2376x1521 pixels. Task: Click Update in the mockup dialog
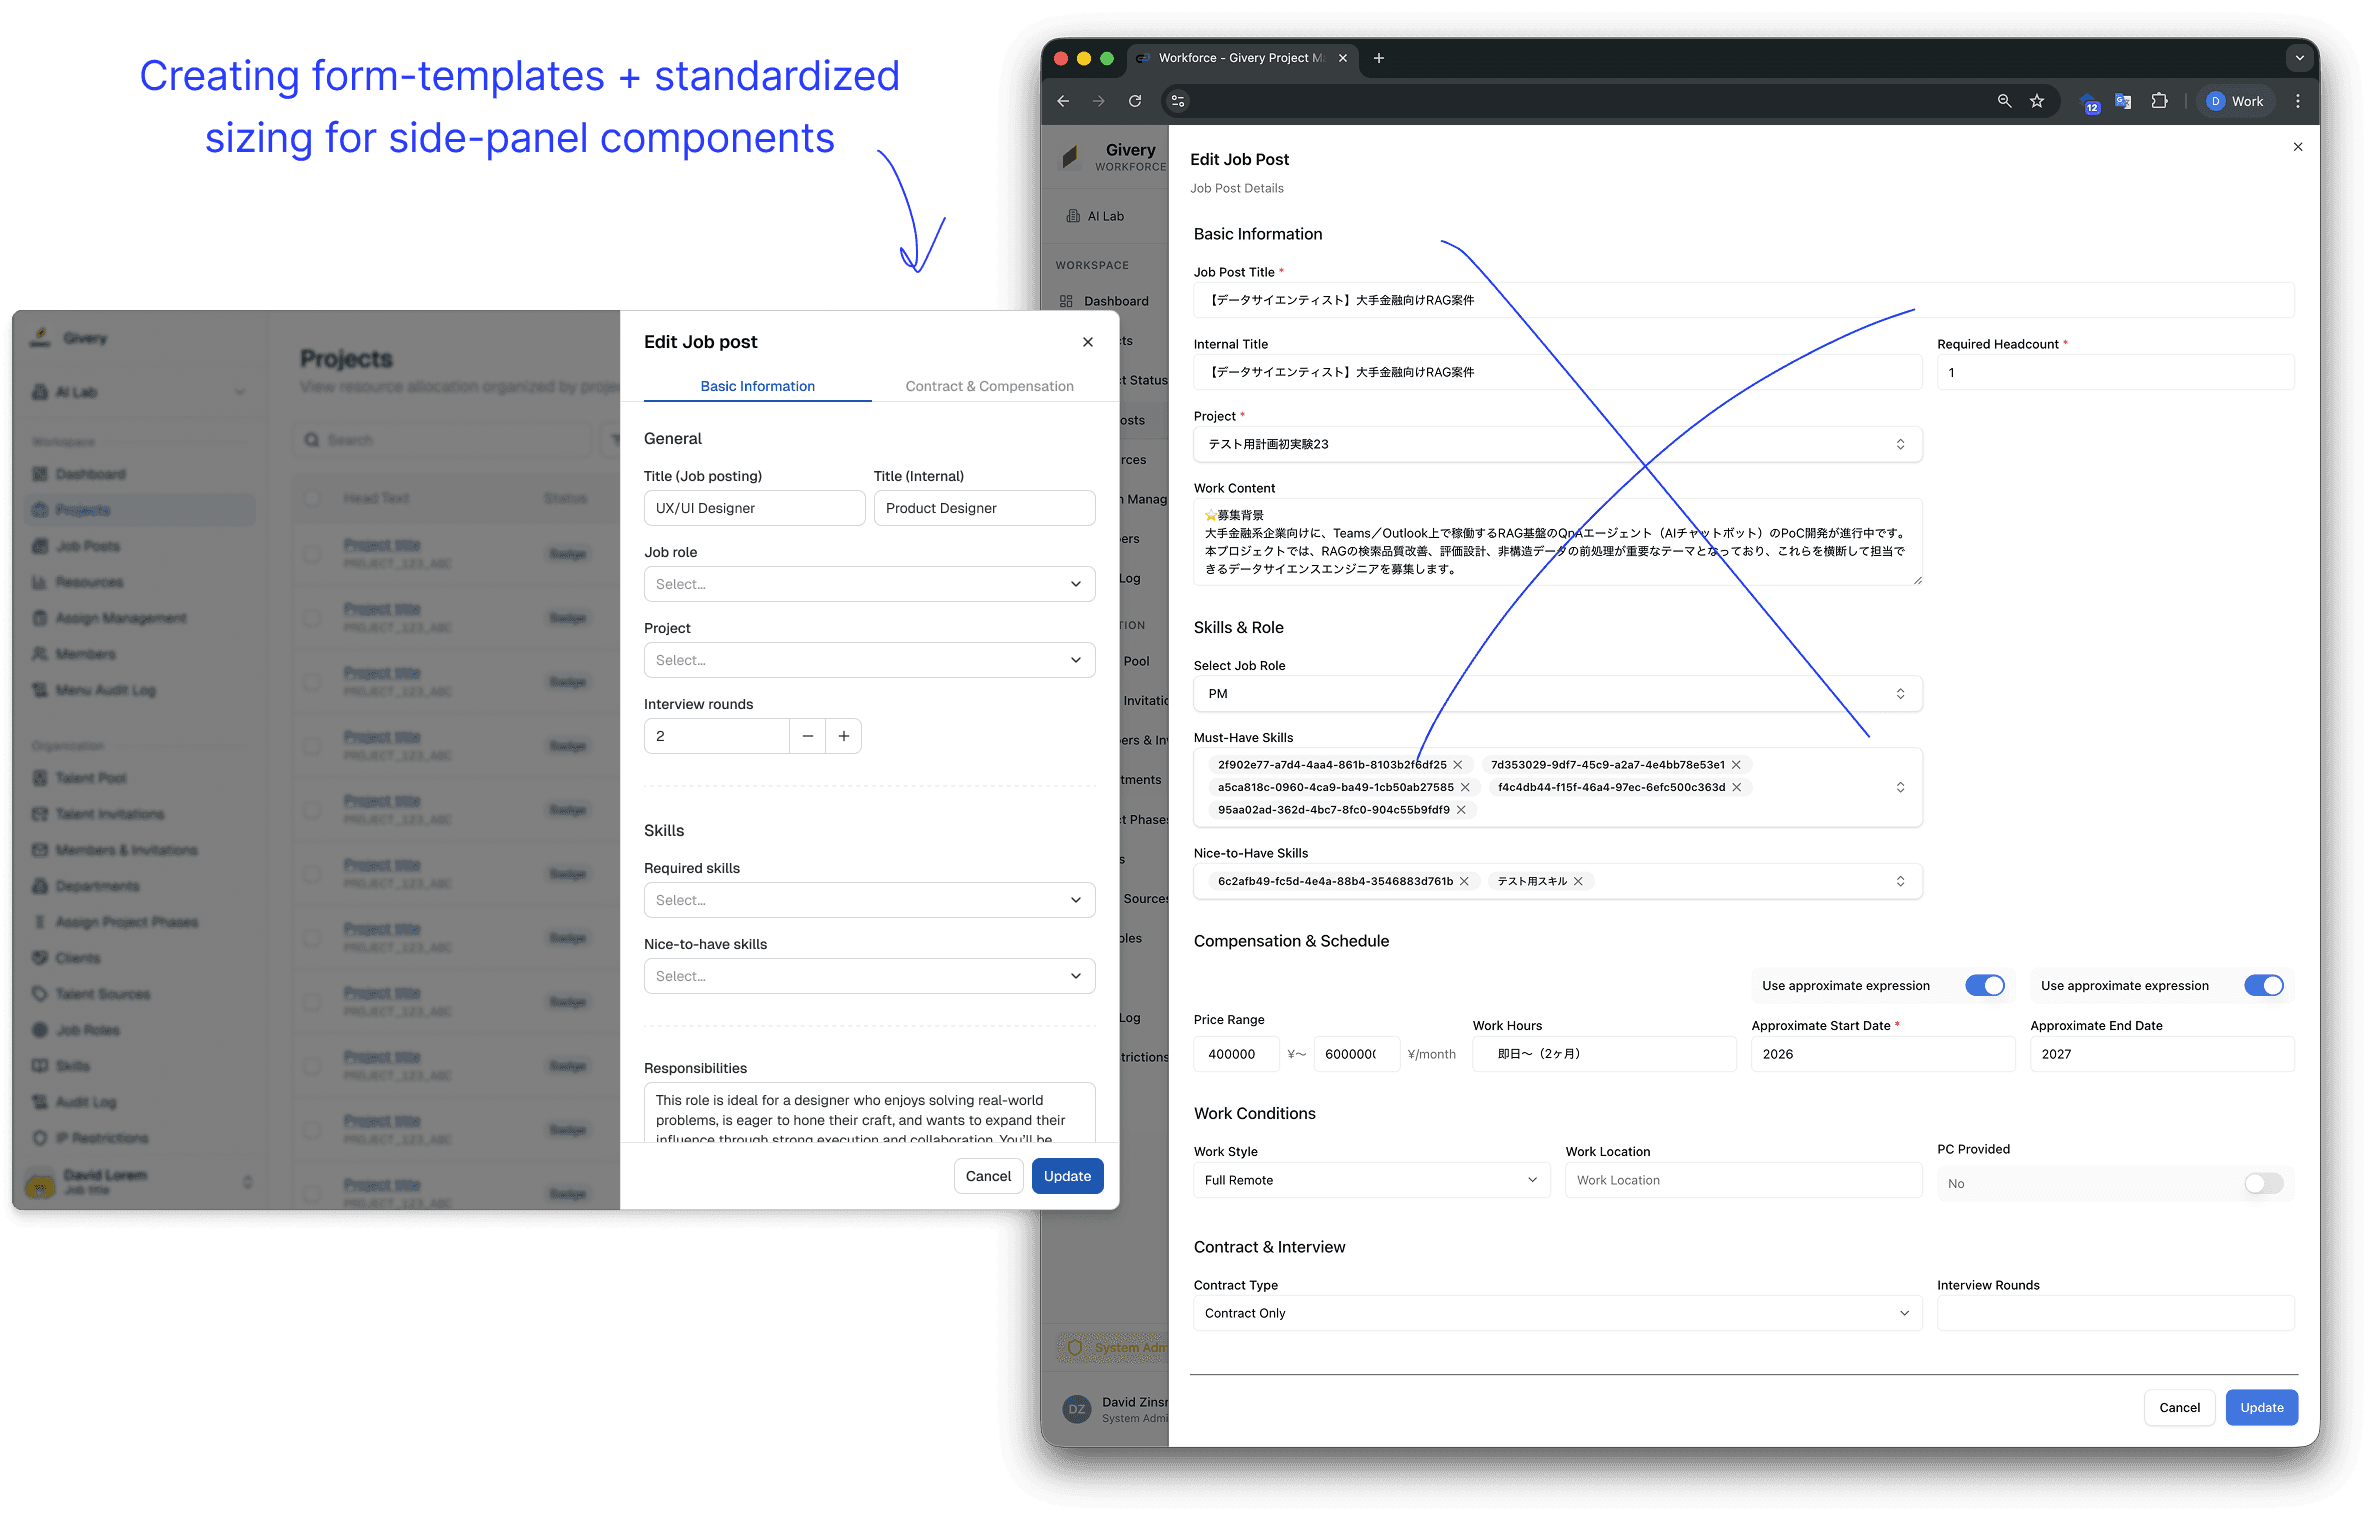click(1068, 1176)
